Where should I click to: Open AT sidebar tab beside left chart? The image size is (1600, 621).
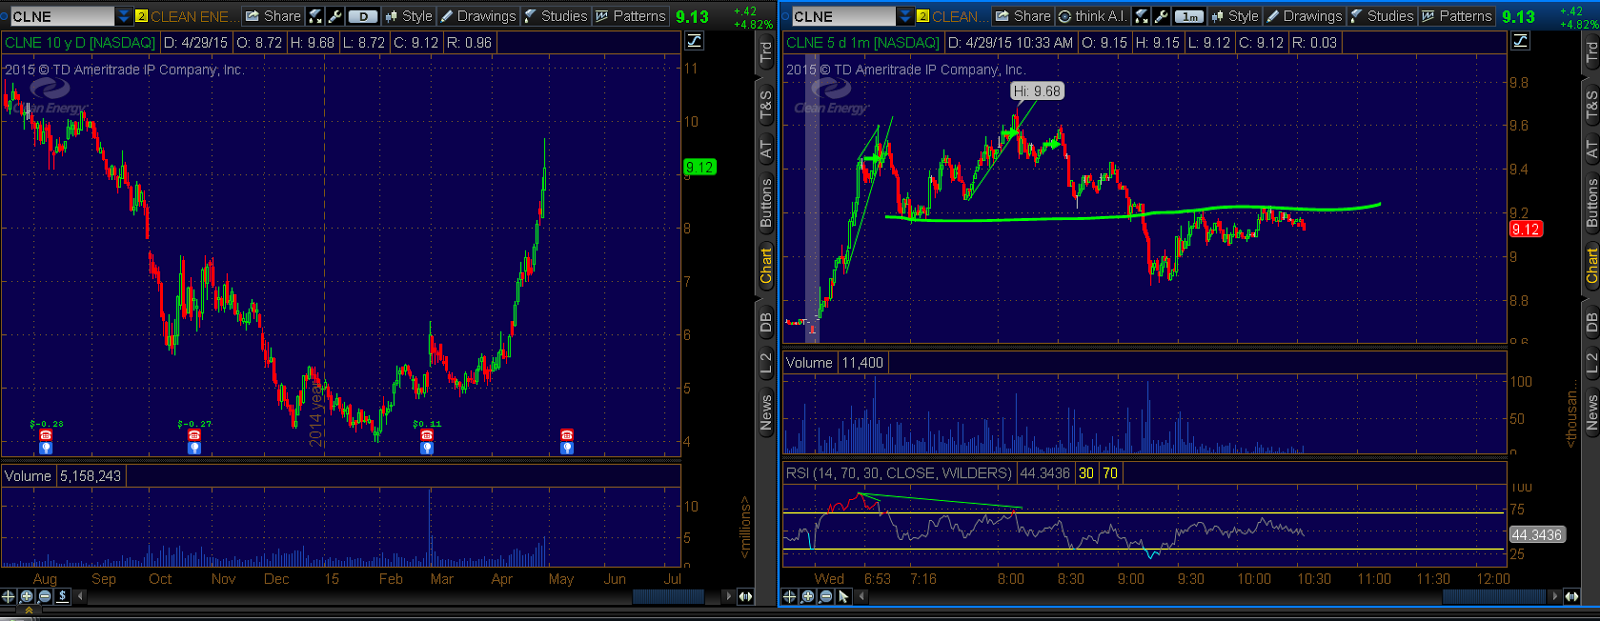click(x=766, y=150)
